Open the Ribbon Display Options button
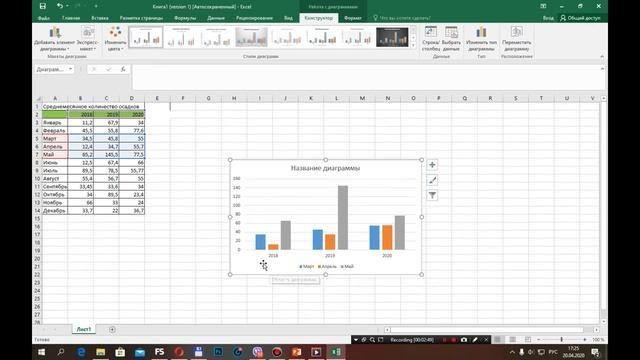Image resolution: width=640 pixels, height=360 pixels. [543, 6]
